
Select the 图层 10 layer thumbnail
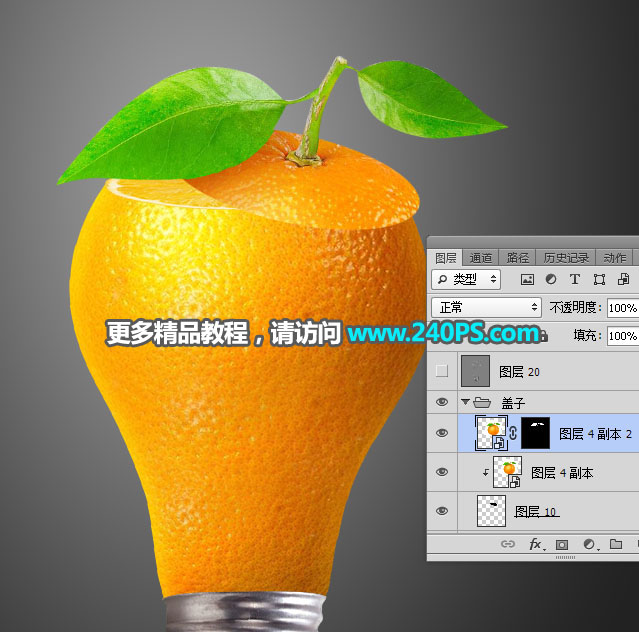point(491,511)
